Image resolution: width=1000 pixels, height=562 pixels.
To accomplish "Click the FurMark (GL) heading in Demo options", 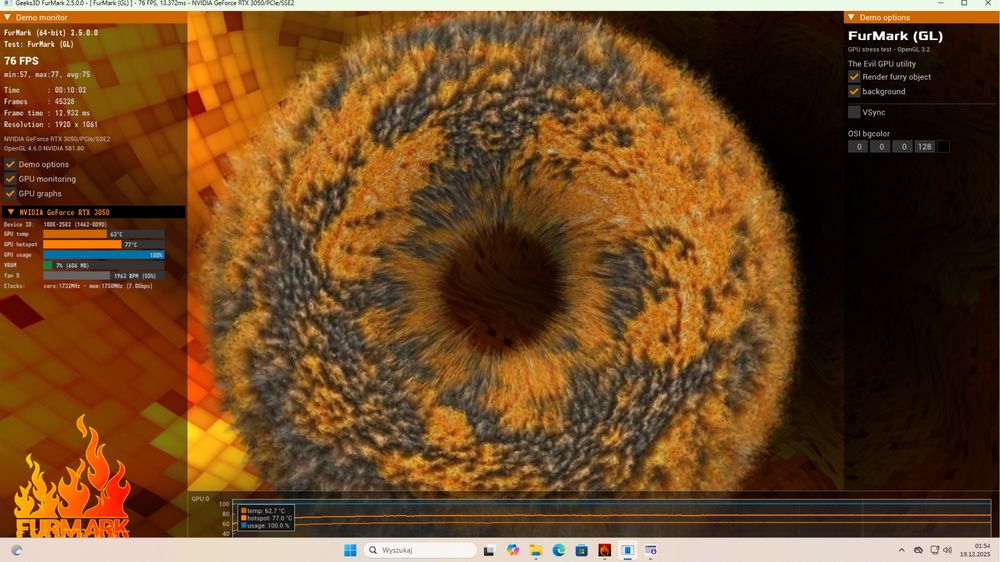I will point(895,36).
